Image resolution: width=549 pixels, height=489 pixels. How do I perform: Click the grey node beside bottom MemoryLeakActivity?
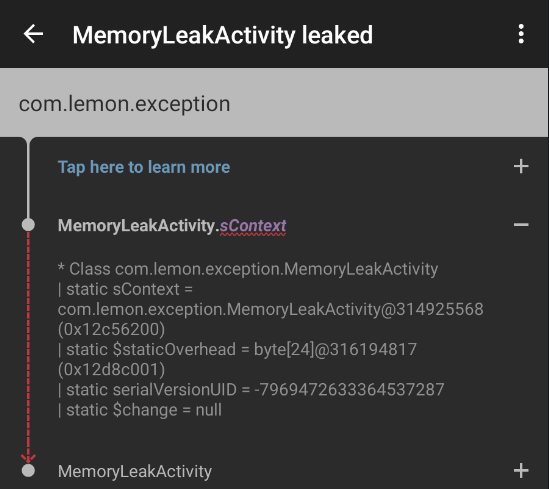(28, 470)
